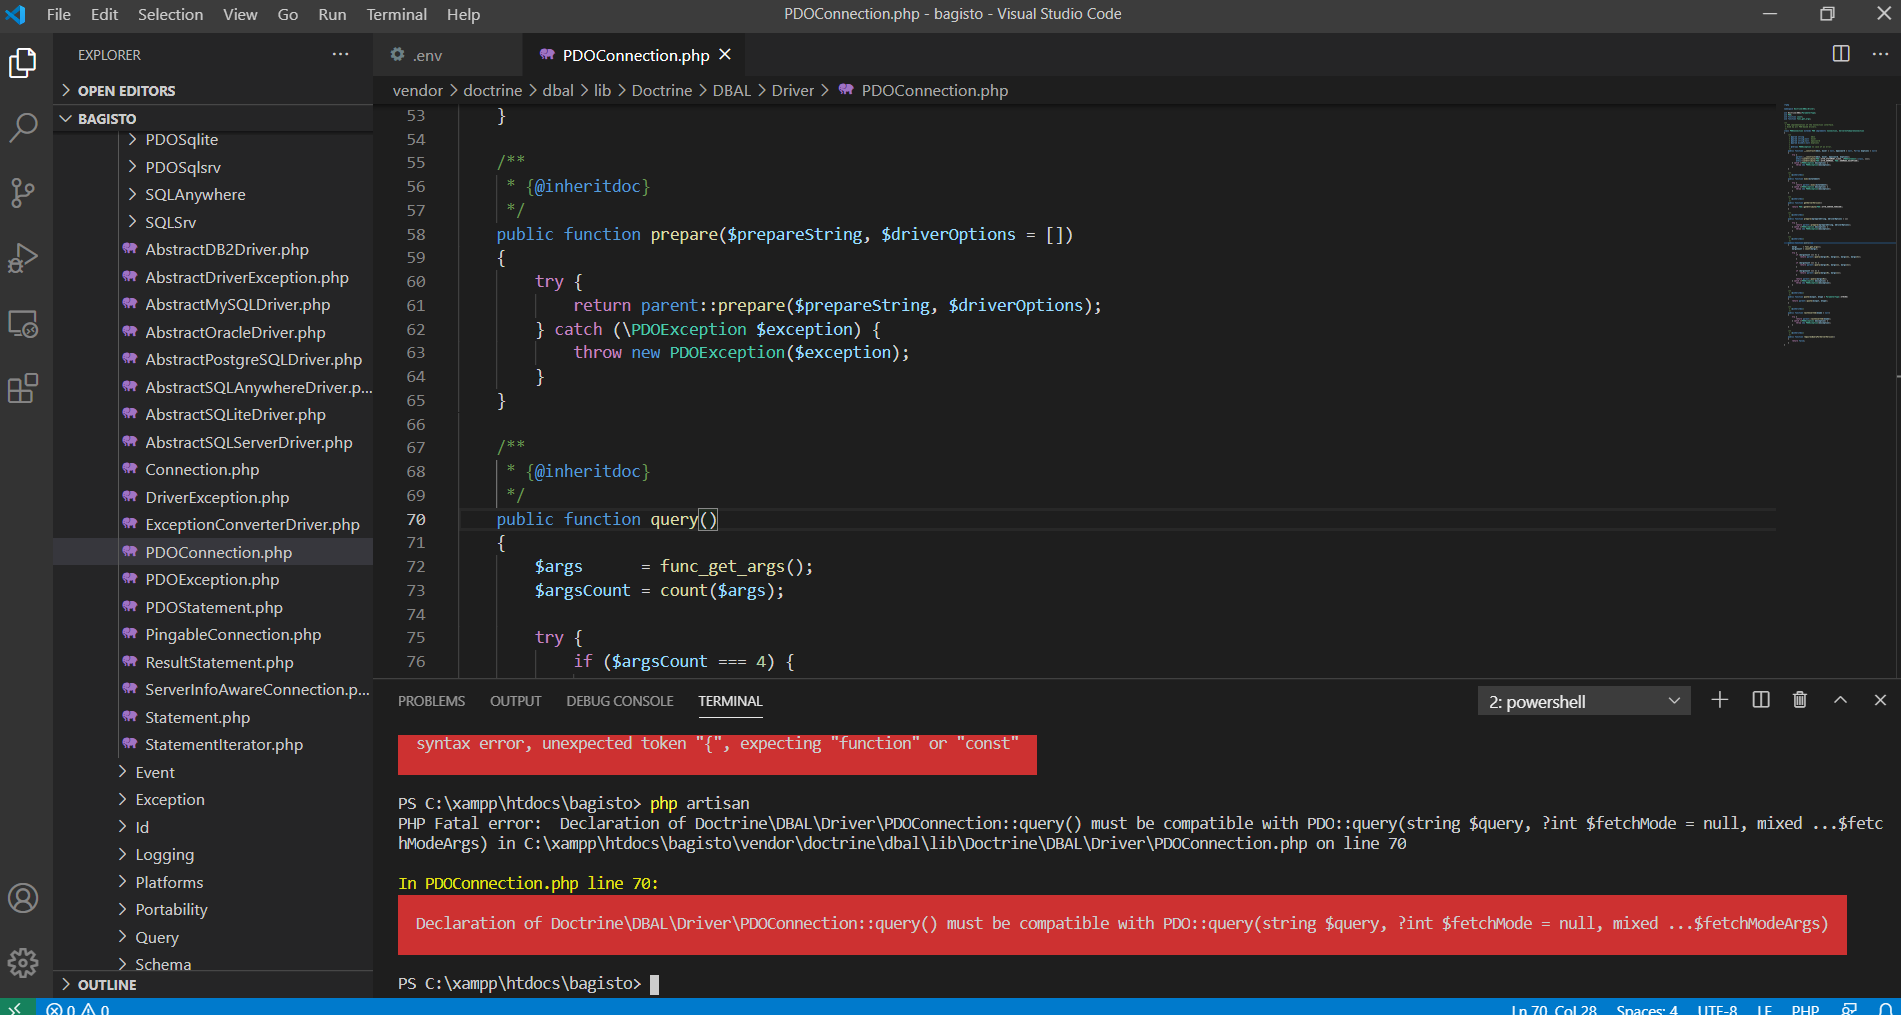Close the terminal panel

(x=1880, y=700)
